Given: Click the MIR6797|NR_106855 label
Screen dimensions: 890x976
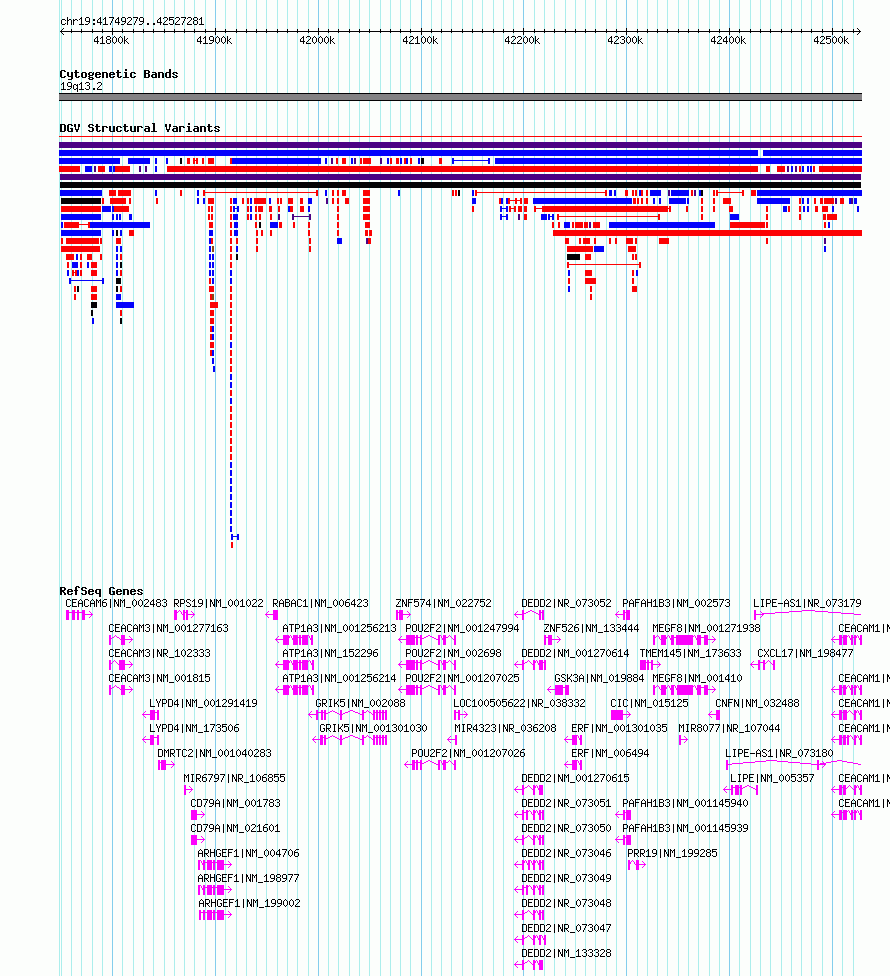Looking at the screenshot, I should point(235,778).
